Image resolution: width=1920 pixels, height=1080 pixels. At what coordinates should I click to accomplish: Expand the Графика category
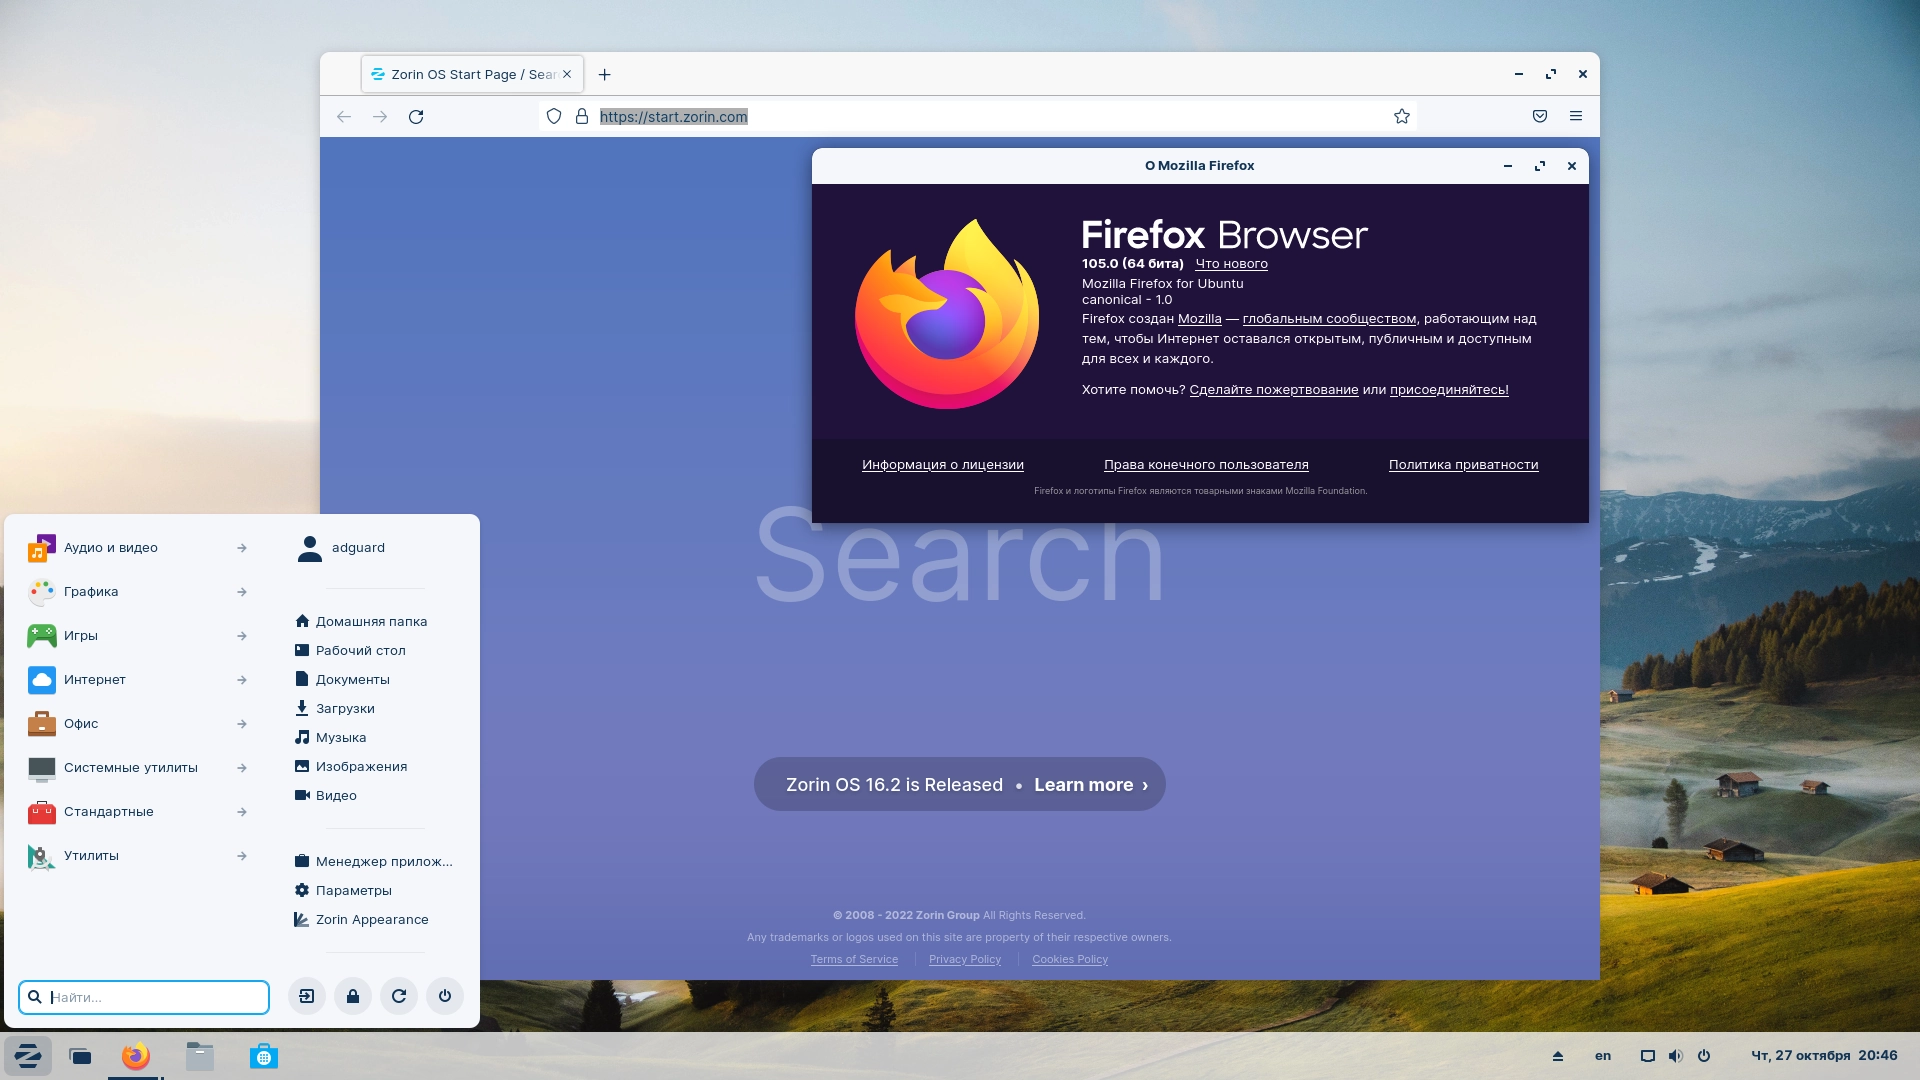[138, 592]
